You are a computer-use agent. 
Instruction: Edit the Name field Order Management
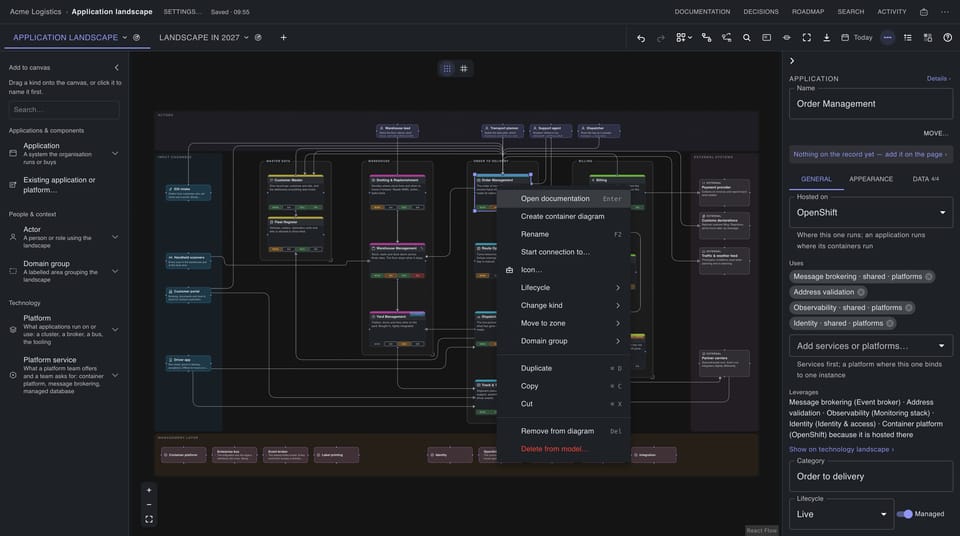[x=871, y=104]
